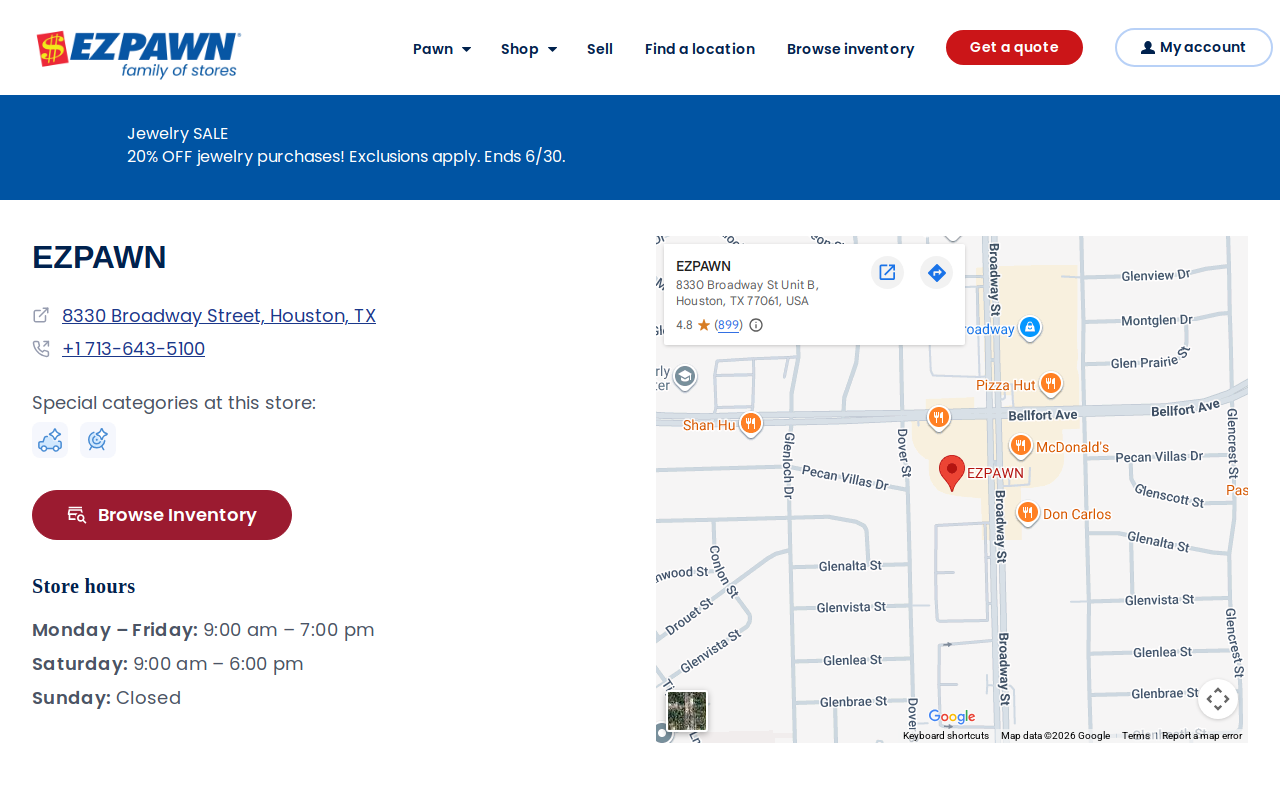Click the school marker on the map's left edge
Image resolution: width=1280 pixels, height=800 pixels.
point(685,377)
